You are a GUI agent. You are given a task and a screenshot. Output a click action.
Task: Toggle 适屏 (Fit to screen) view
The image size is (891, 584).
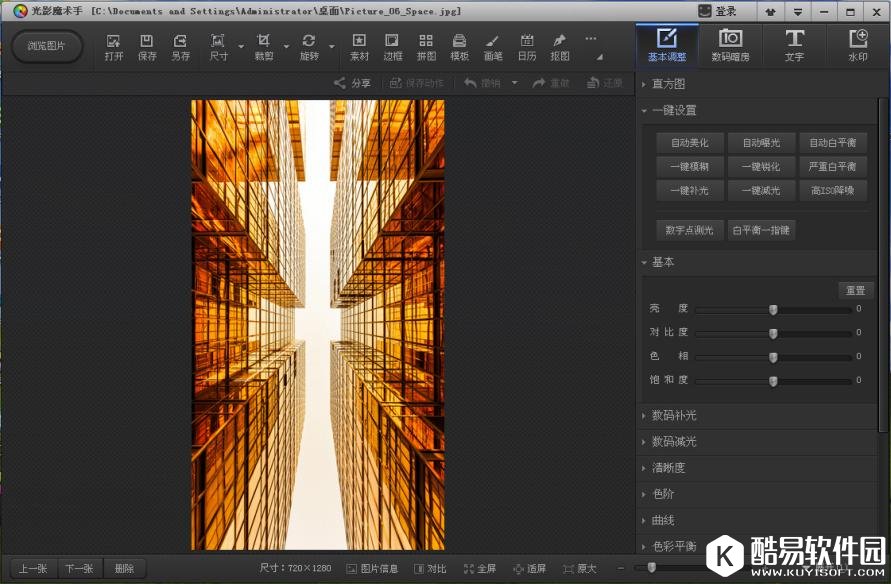530,569
